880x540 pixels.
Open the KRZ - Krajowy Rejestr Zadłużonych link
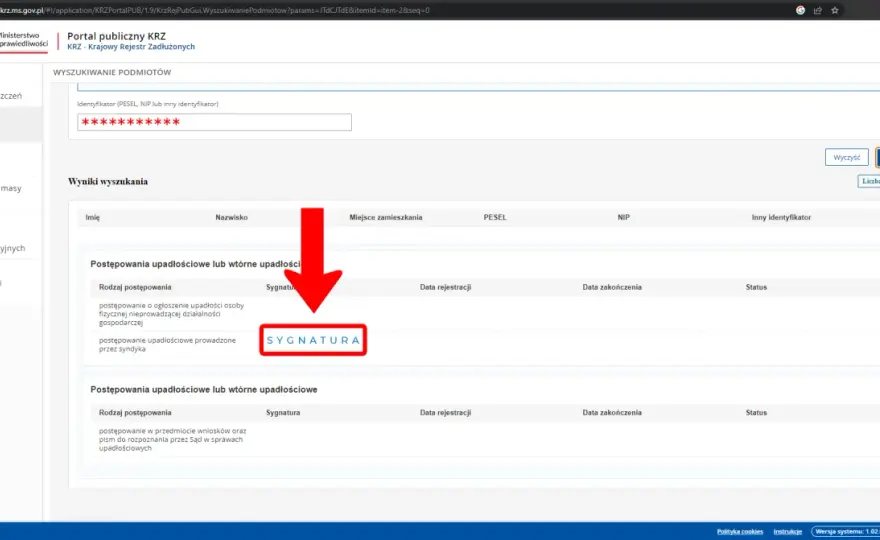pyautogui.click(x=131, y=47)
